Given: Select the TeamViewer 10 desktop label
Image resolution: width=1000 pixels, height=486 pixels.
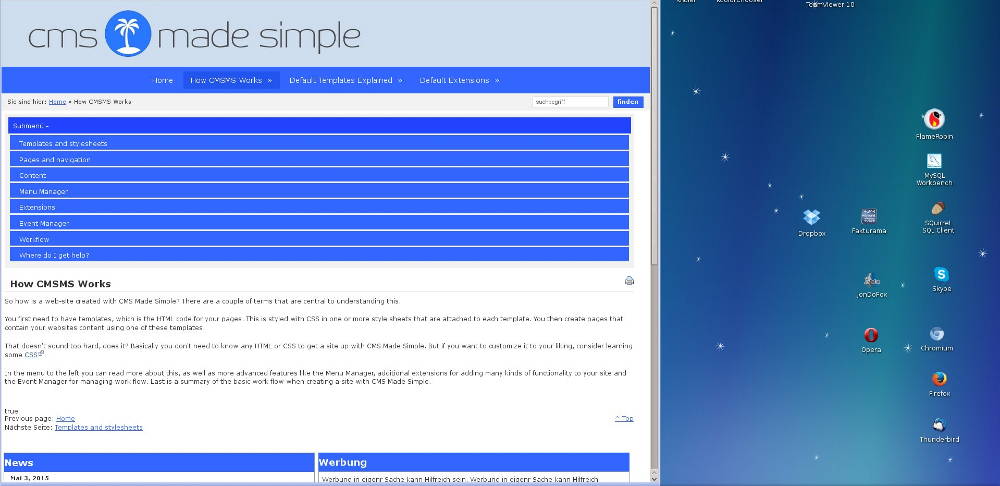Looking at the screenshot, I should point(830,4).
